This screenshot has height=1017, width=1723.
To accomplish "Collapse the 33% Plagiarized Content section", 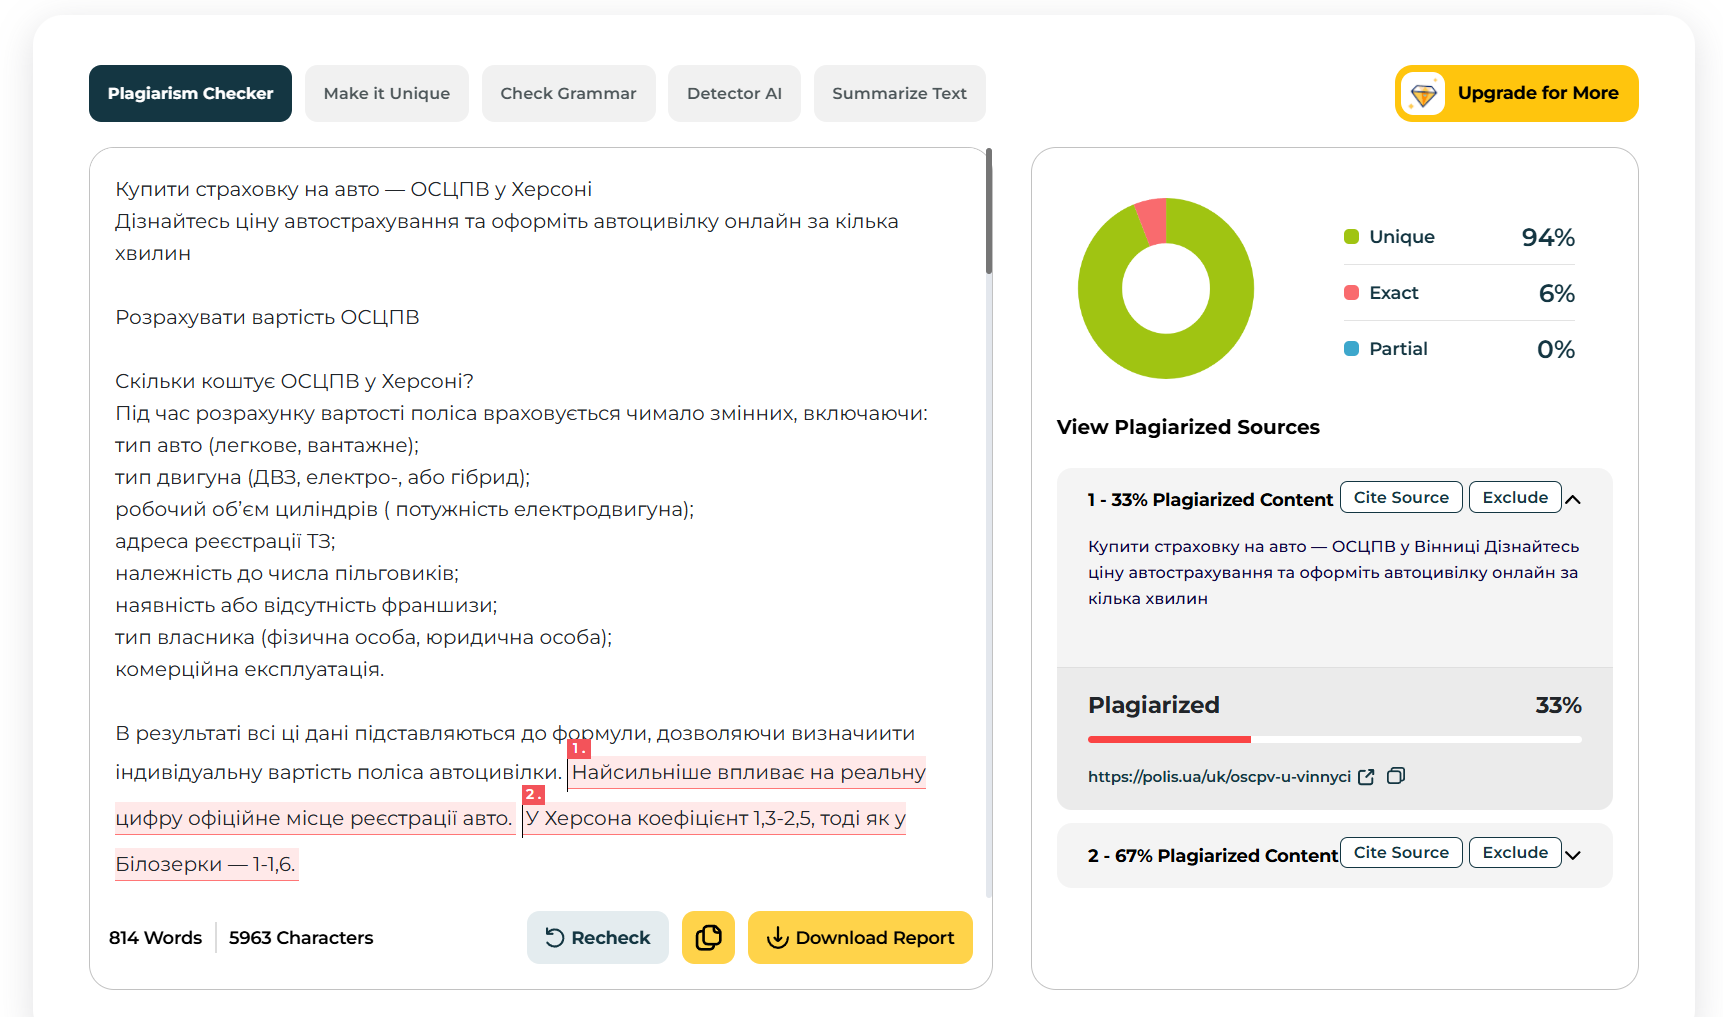I will (x=1573, y=499).
